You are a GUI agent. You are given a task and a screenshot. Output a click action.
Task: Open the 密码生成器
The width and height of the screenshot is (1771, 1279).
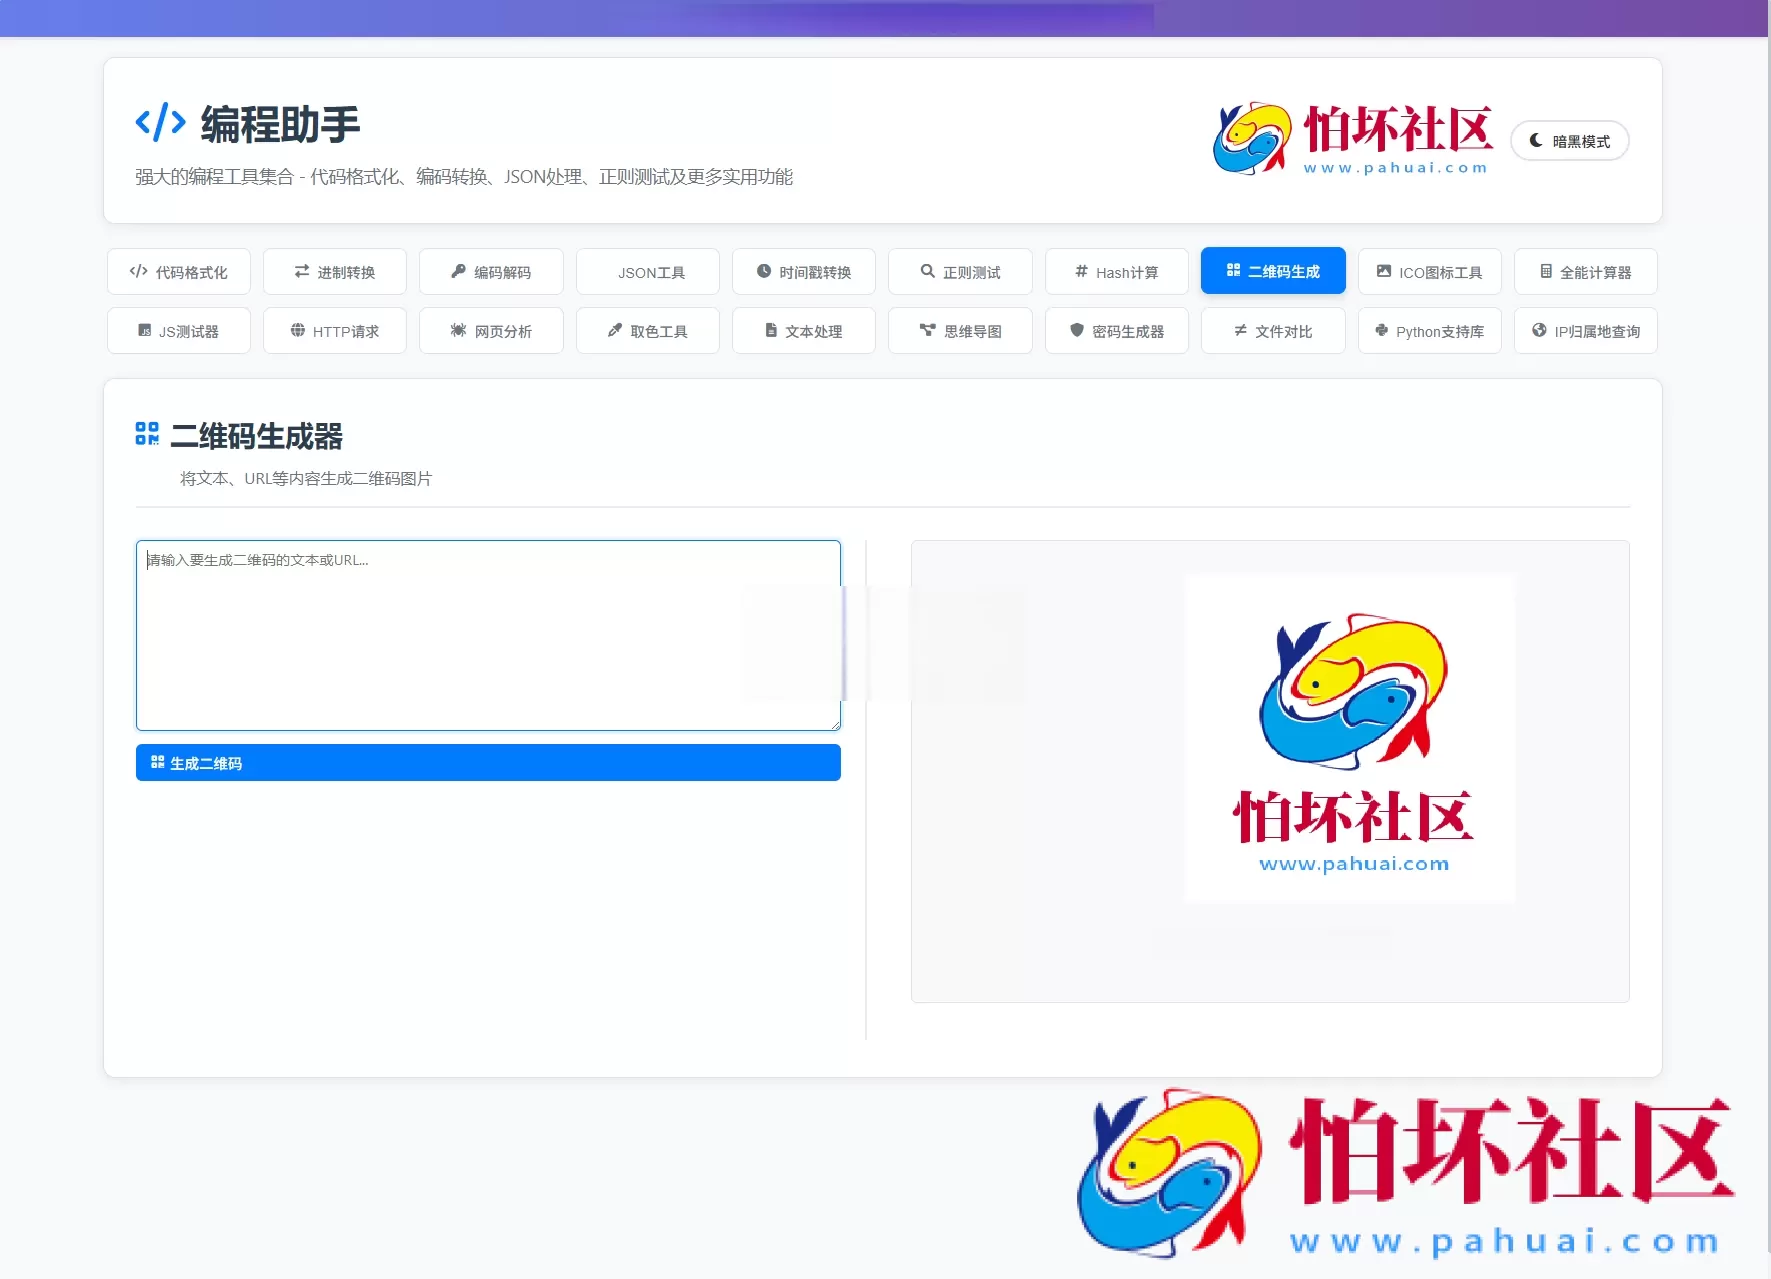click(1116, 330)
